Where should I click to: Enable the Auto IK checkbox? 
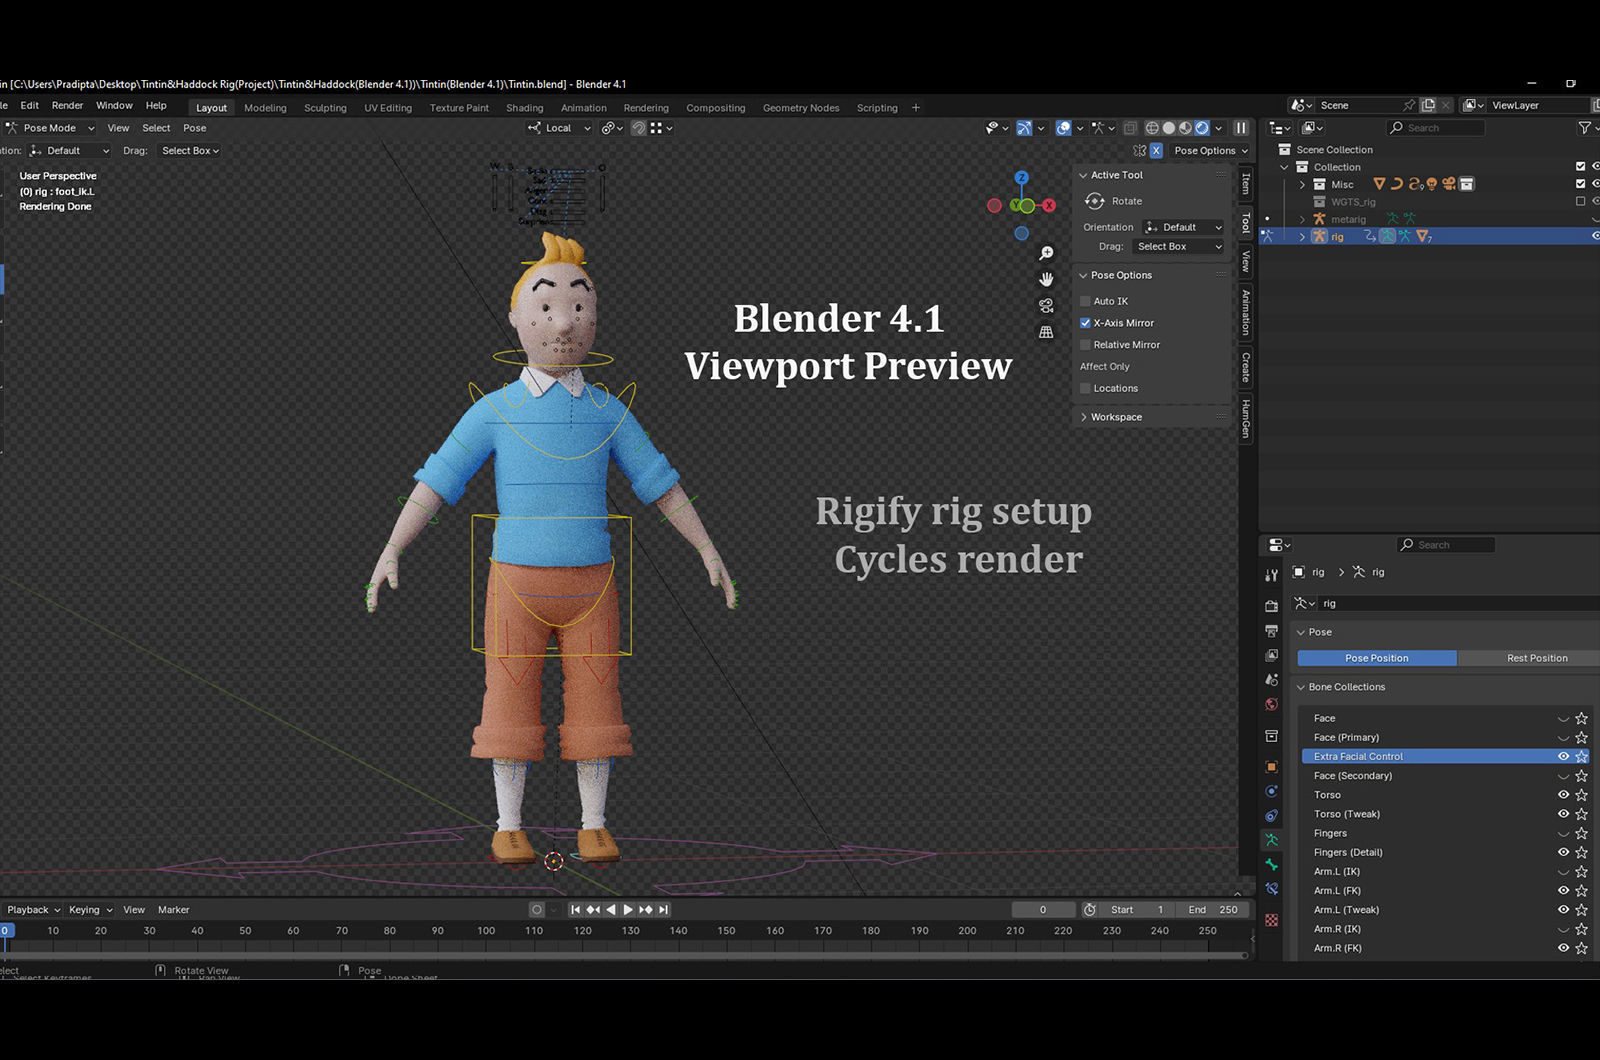tap(1085, 301)
